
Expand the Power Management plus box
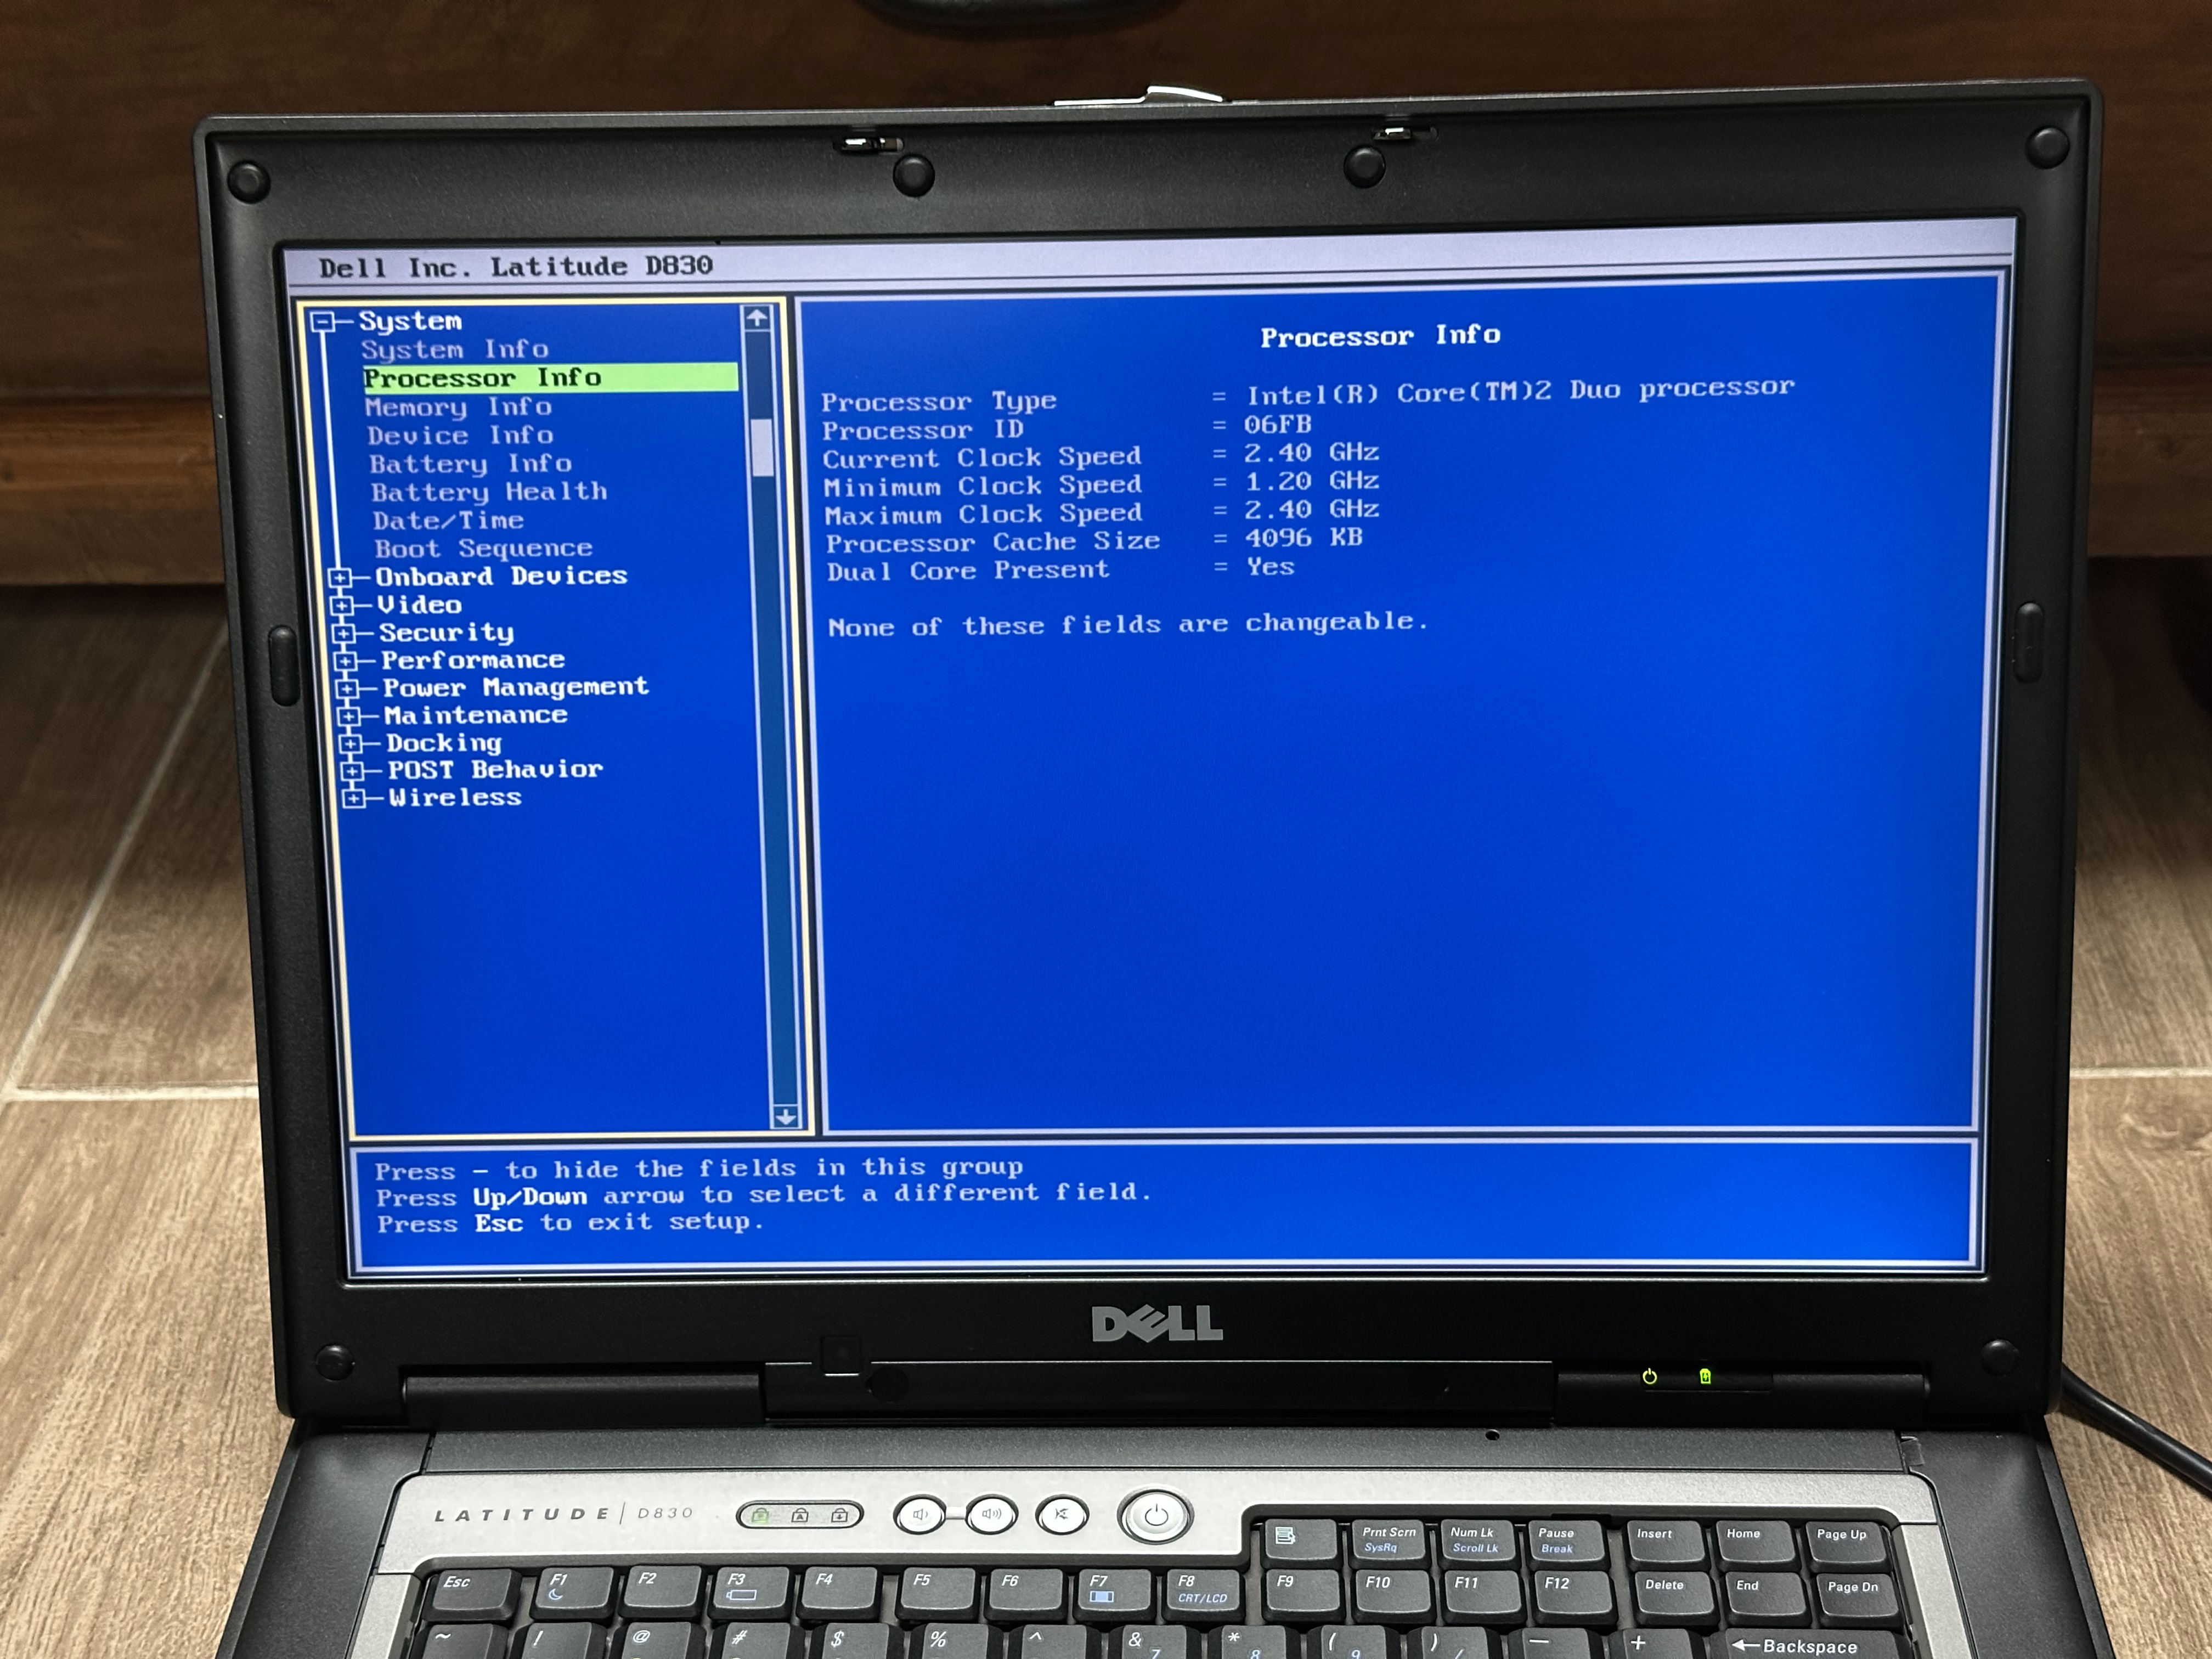[347, 689]
